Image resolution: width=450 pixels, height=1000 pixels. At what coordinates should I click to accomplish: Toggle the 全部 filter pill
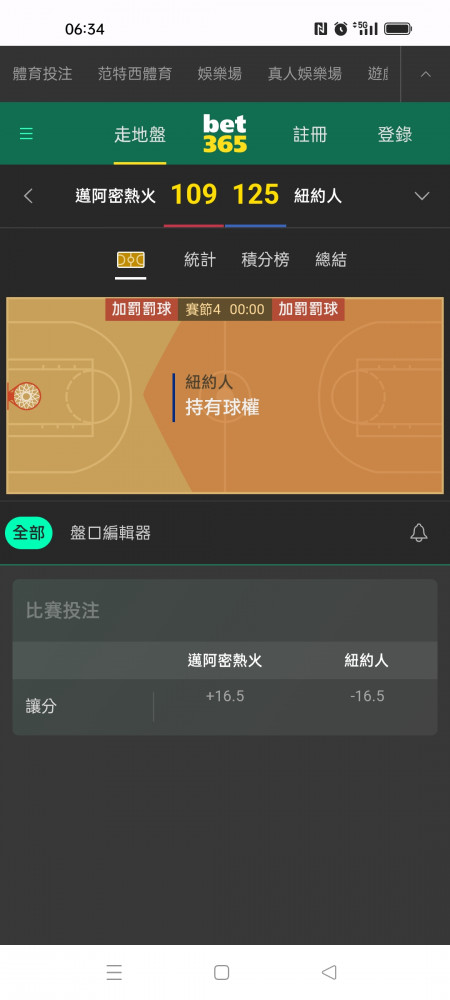click(x=29, y=533)
